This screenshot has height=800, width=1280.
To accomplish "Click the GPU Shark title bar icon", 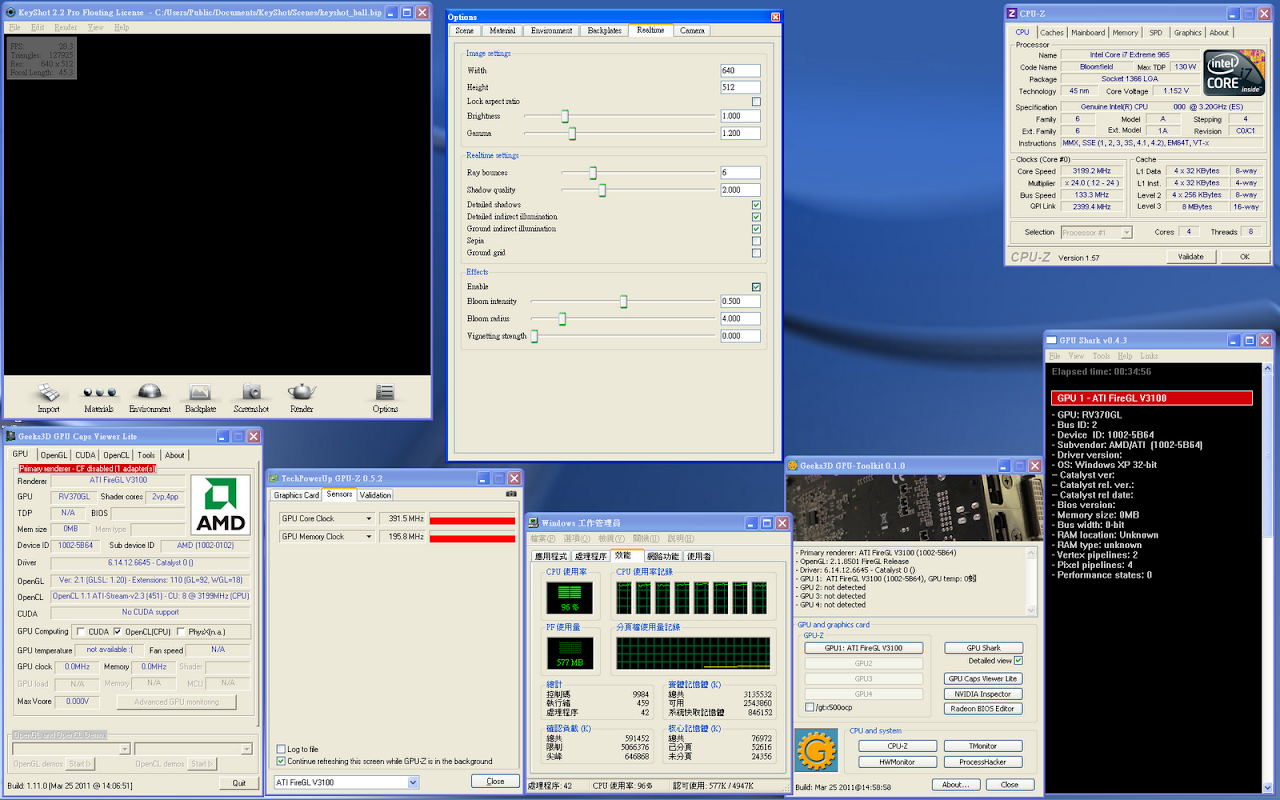I will tap(1052, 340).
